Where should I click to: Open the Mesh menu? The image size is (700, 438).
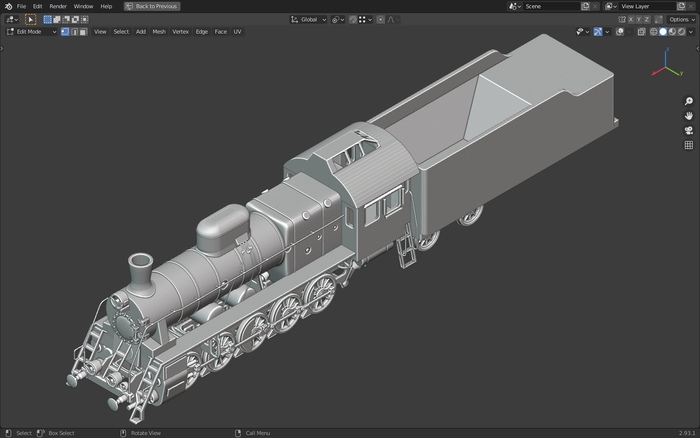click(159, 32)
